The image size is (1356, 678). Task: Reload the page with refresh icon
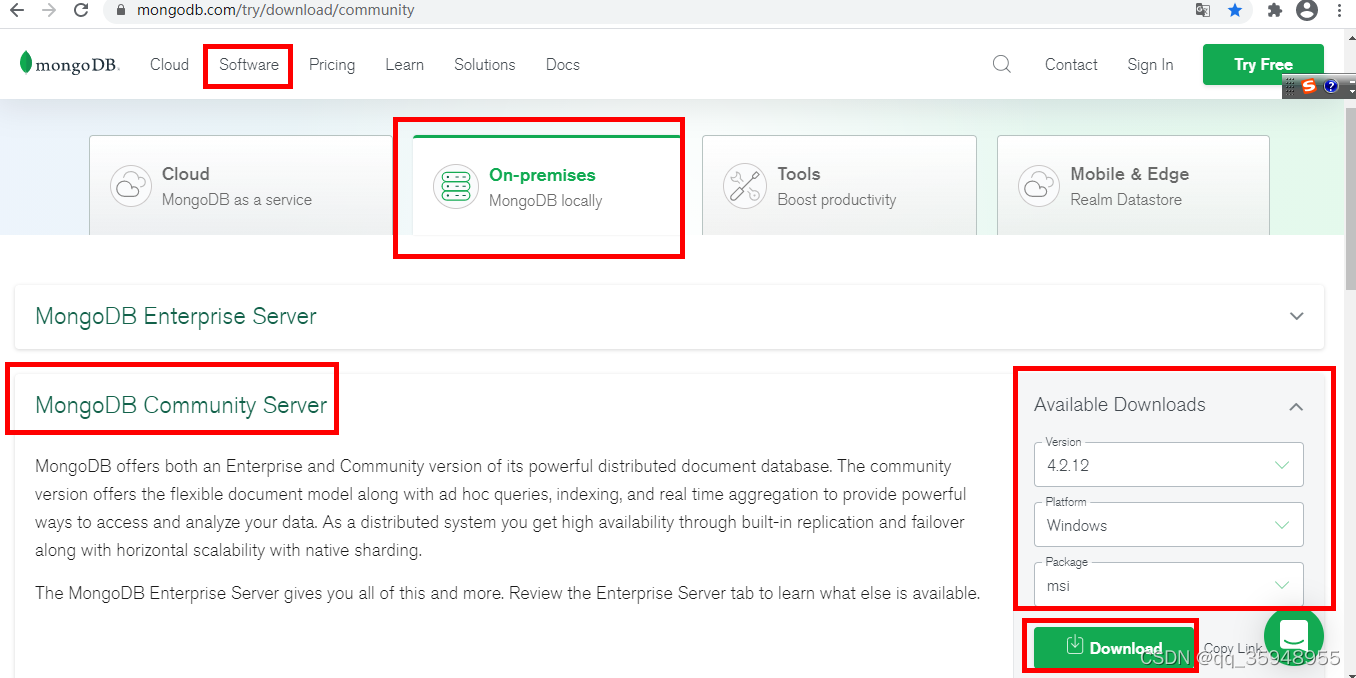[x=81, y=10]
